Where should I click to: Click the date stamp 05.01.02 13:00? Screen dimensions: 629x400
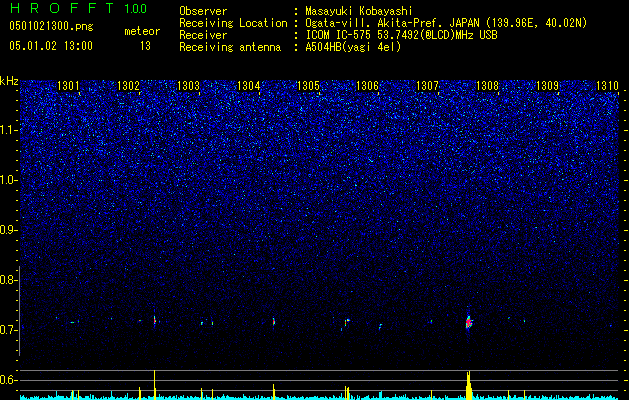(51, 46)
